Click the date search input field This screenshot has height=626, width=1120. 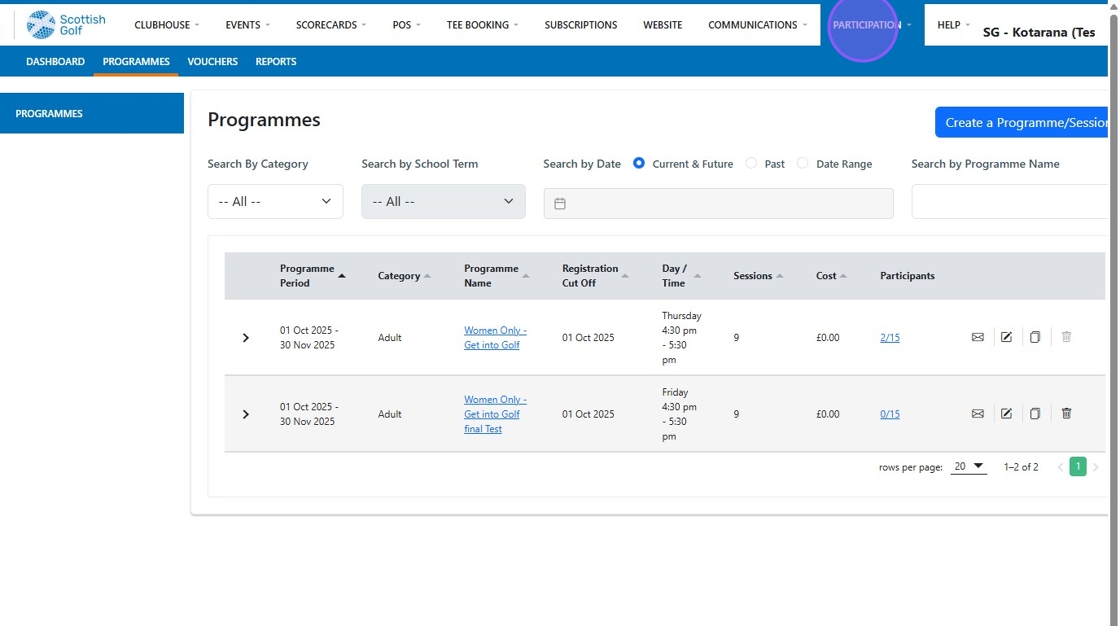718,204
